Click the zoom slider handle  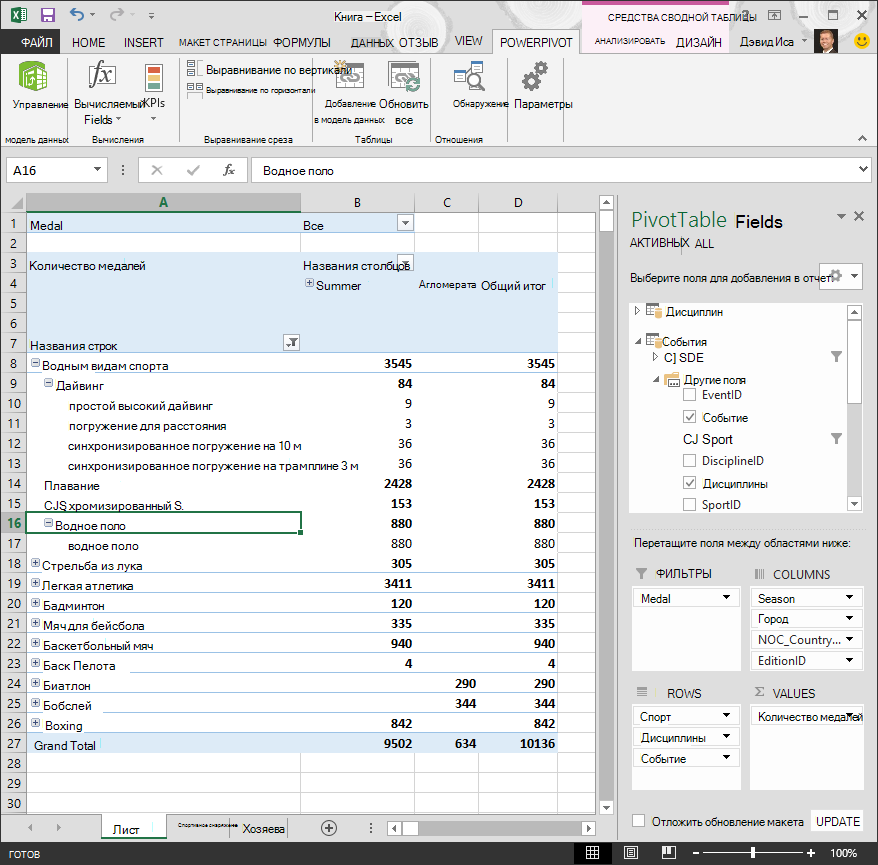(x=753, y=853)
